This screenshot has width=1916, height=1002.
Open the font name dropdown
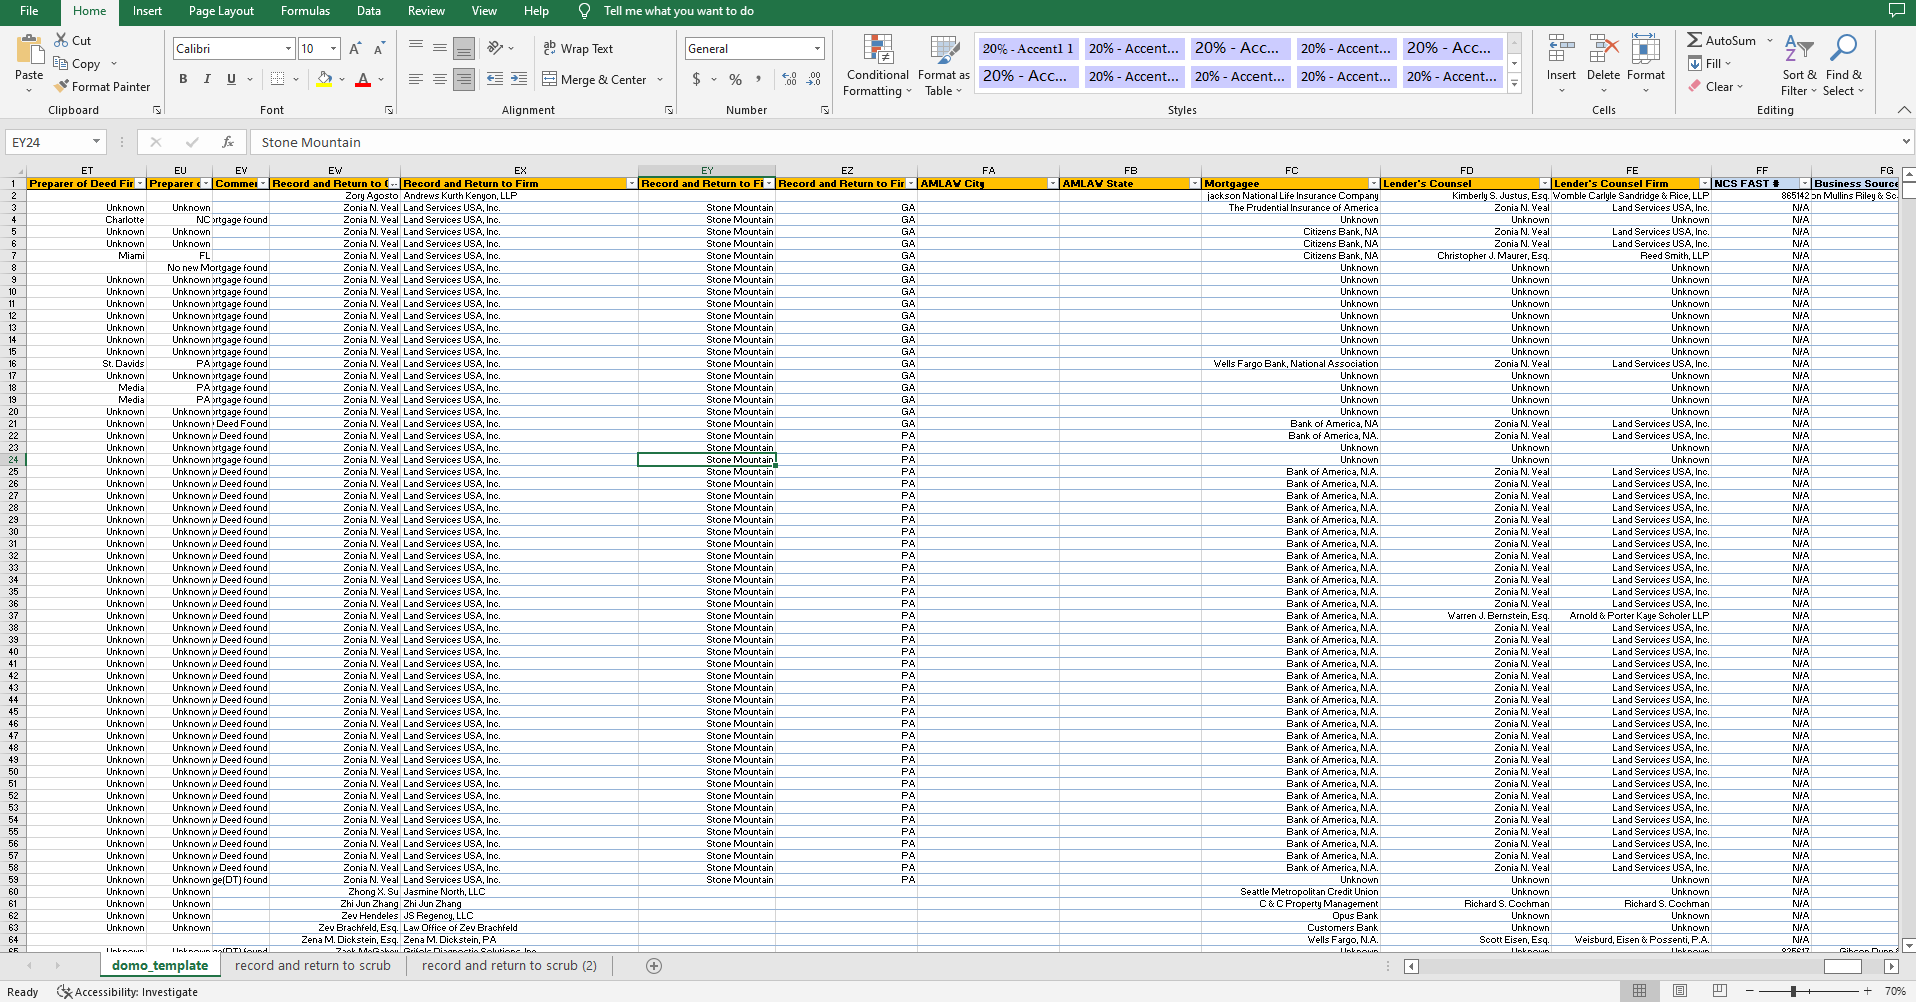[x=288, y=48]
